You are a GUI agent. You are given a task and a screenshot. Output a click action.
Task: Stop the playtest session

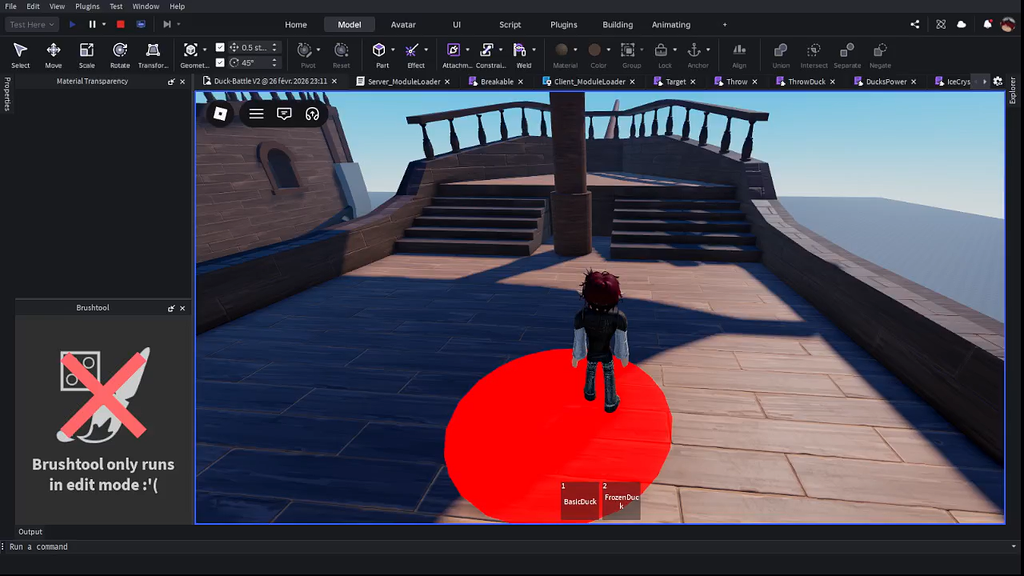click(120, 24)
